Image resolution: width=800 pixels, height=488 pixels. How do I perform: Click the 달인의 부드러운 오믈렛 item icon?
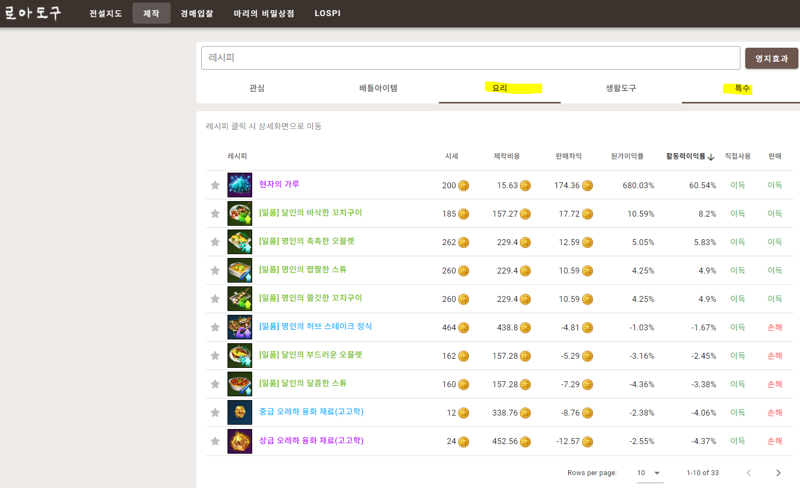[239, 356]
